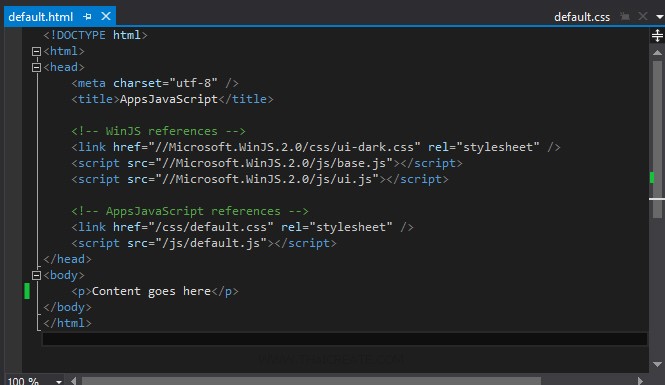Open the default.css tab

(582, 17)
